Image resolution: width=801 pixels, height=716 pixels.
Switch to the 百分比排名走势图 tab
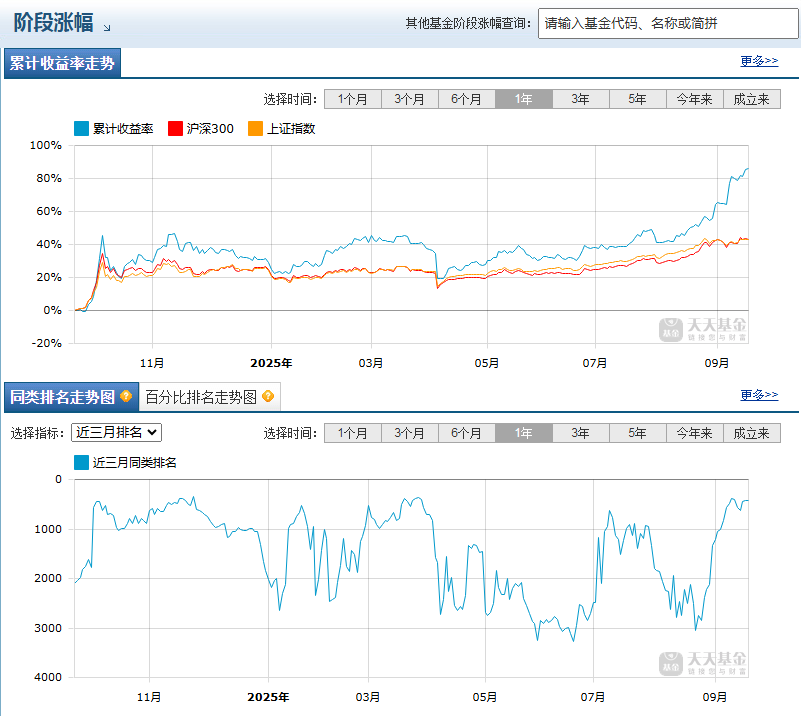tap(209, 397)
